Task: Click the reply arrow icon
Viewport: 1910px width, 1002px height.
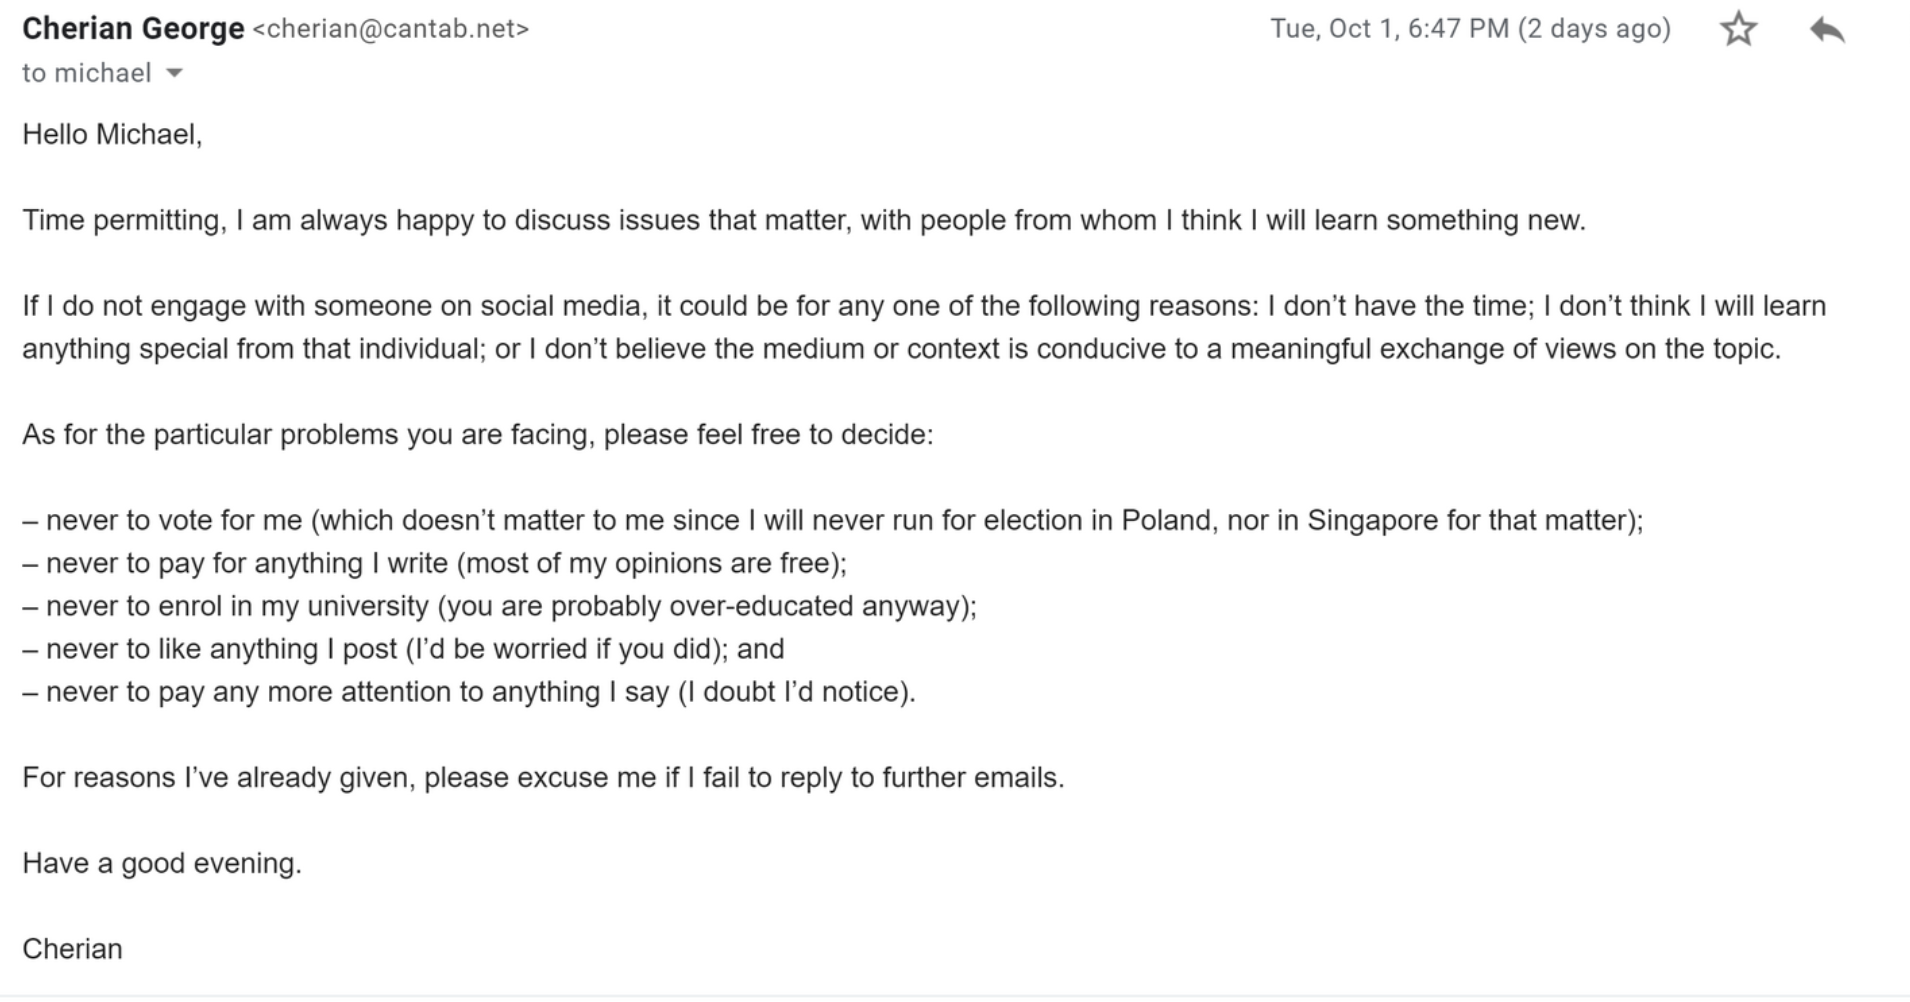Action: tap(1827, 29)
